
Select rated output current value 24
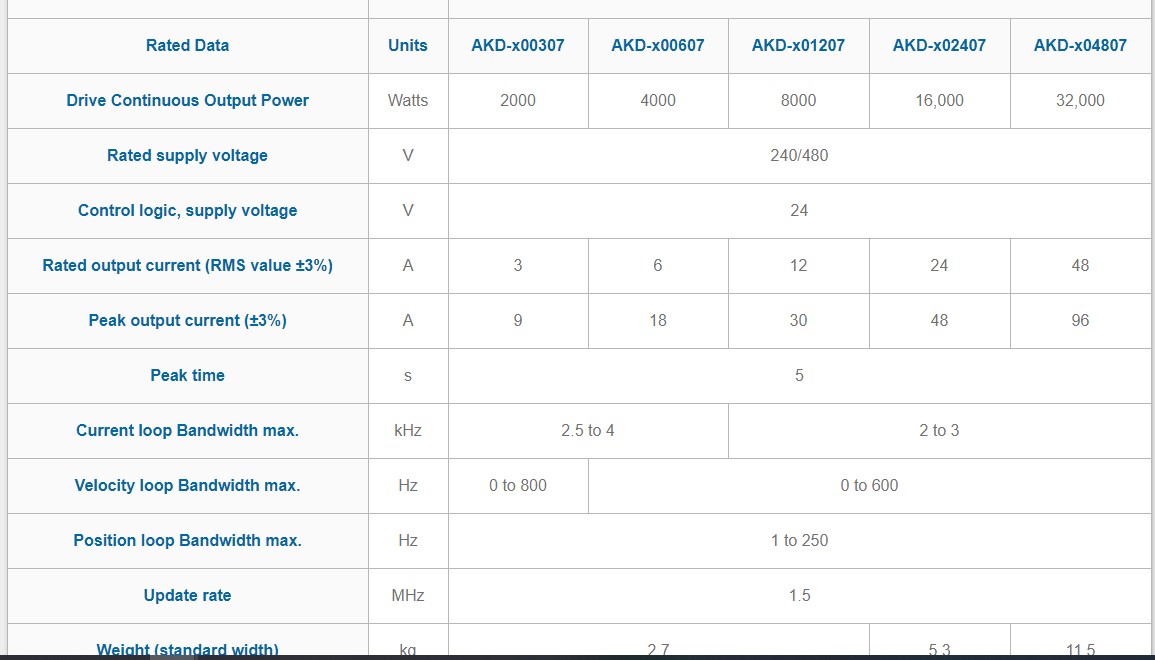939,265
